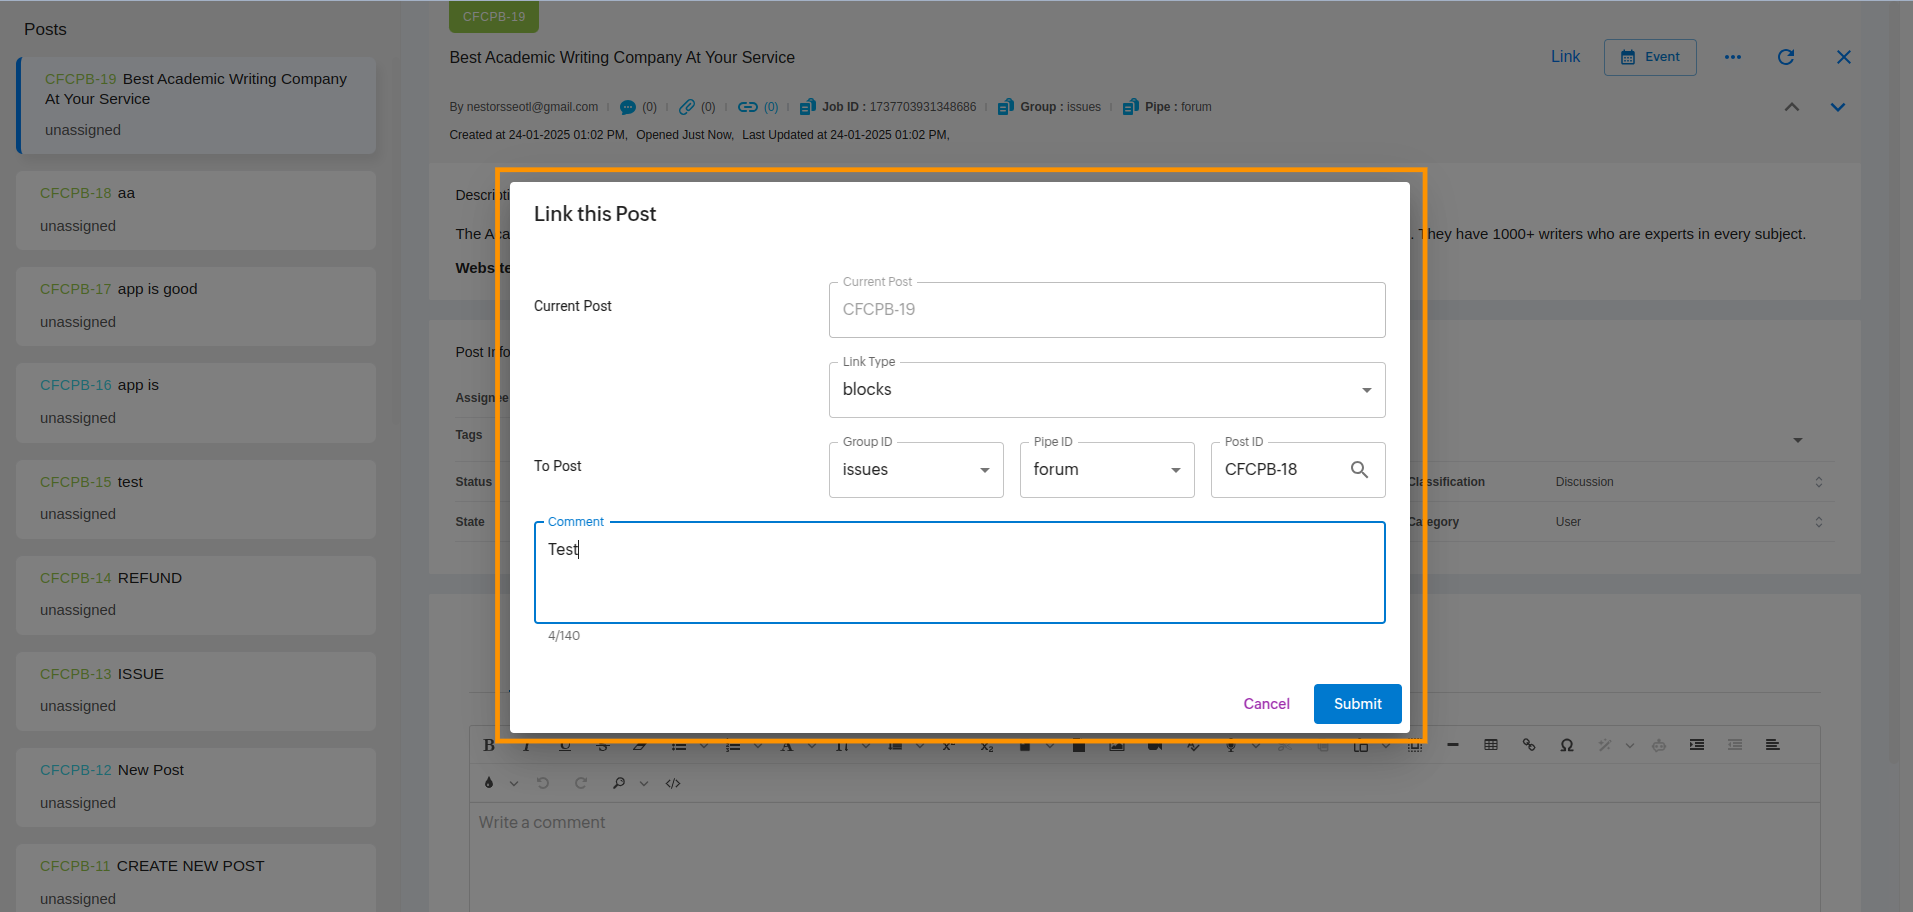Decrease indent in comment editor
1913x912 pixels.
pyautogui.click(x=1735, y=745)
